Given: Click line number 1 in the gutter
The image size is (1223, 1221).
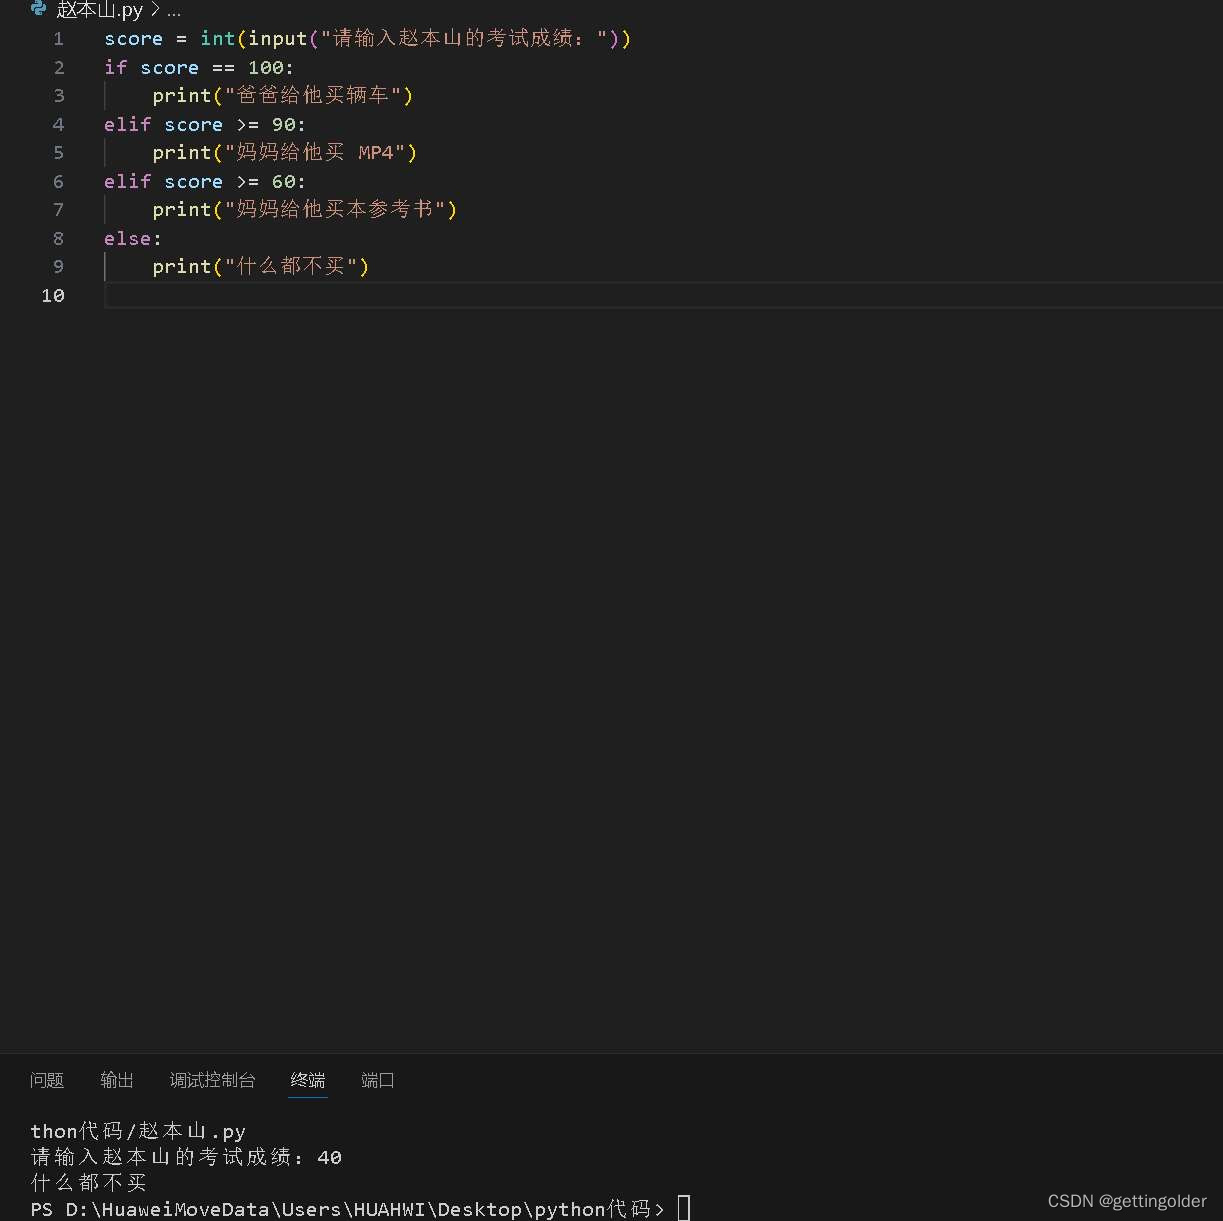Looking at the screenshot, I should coord(57,38).
